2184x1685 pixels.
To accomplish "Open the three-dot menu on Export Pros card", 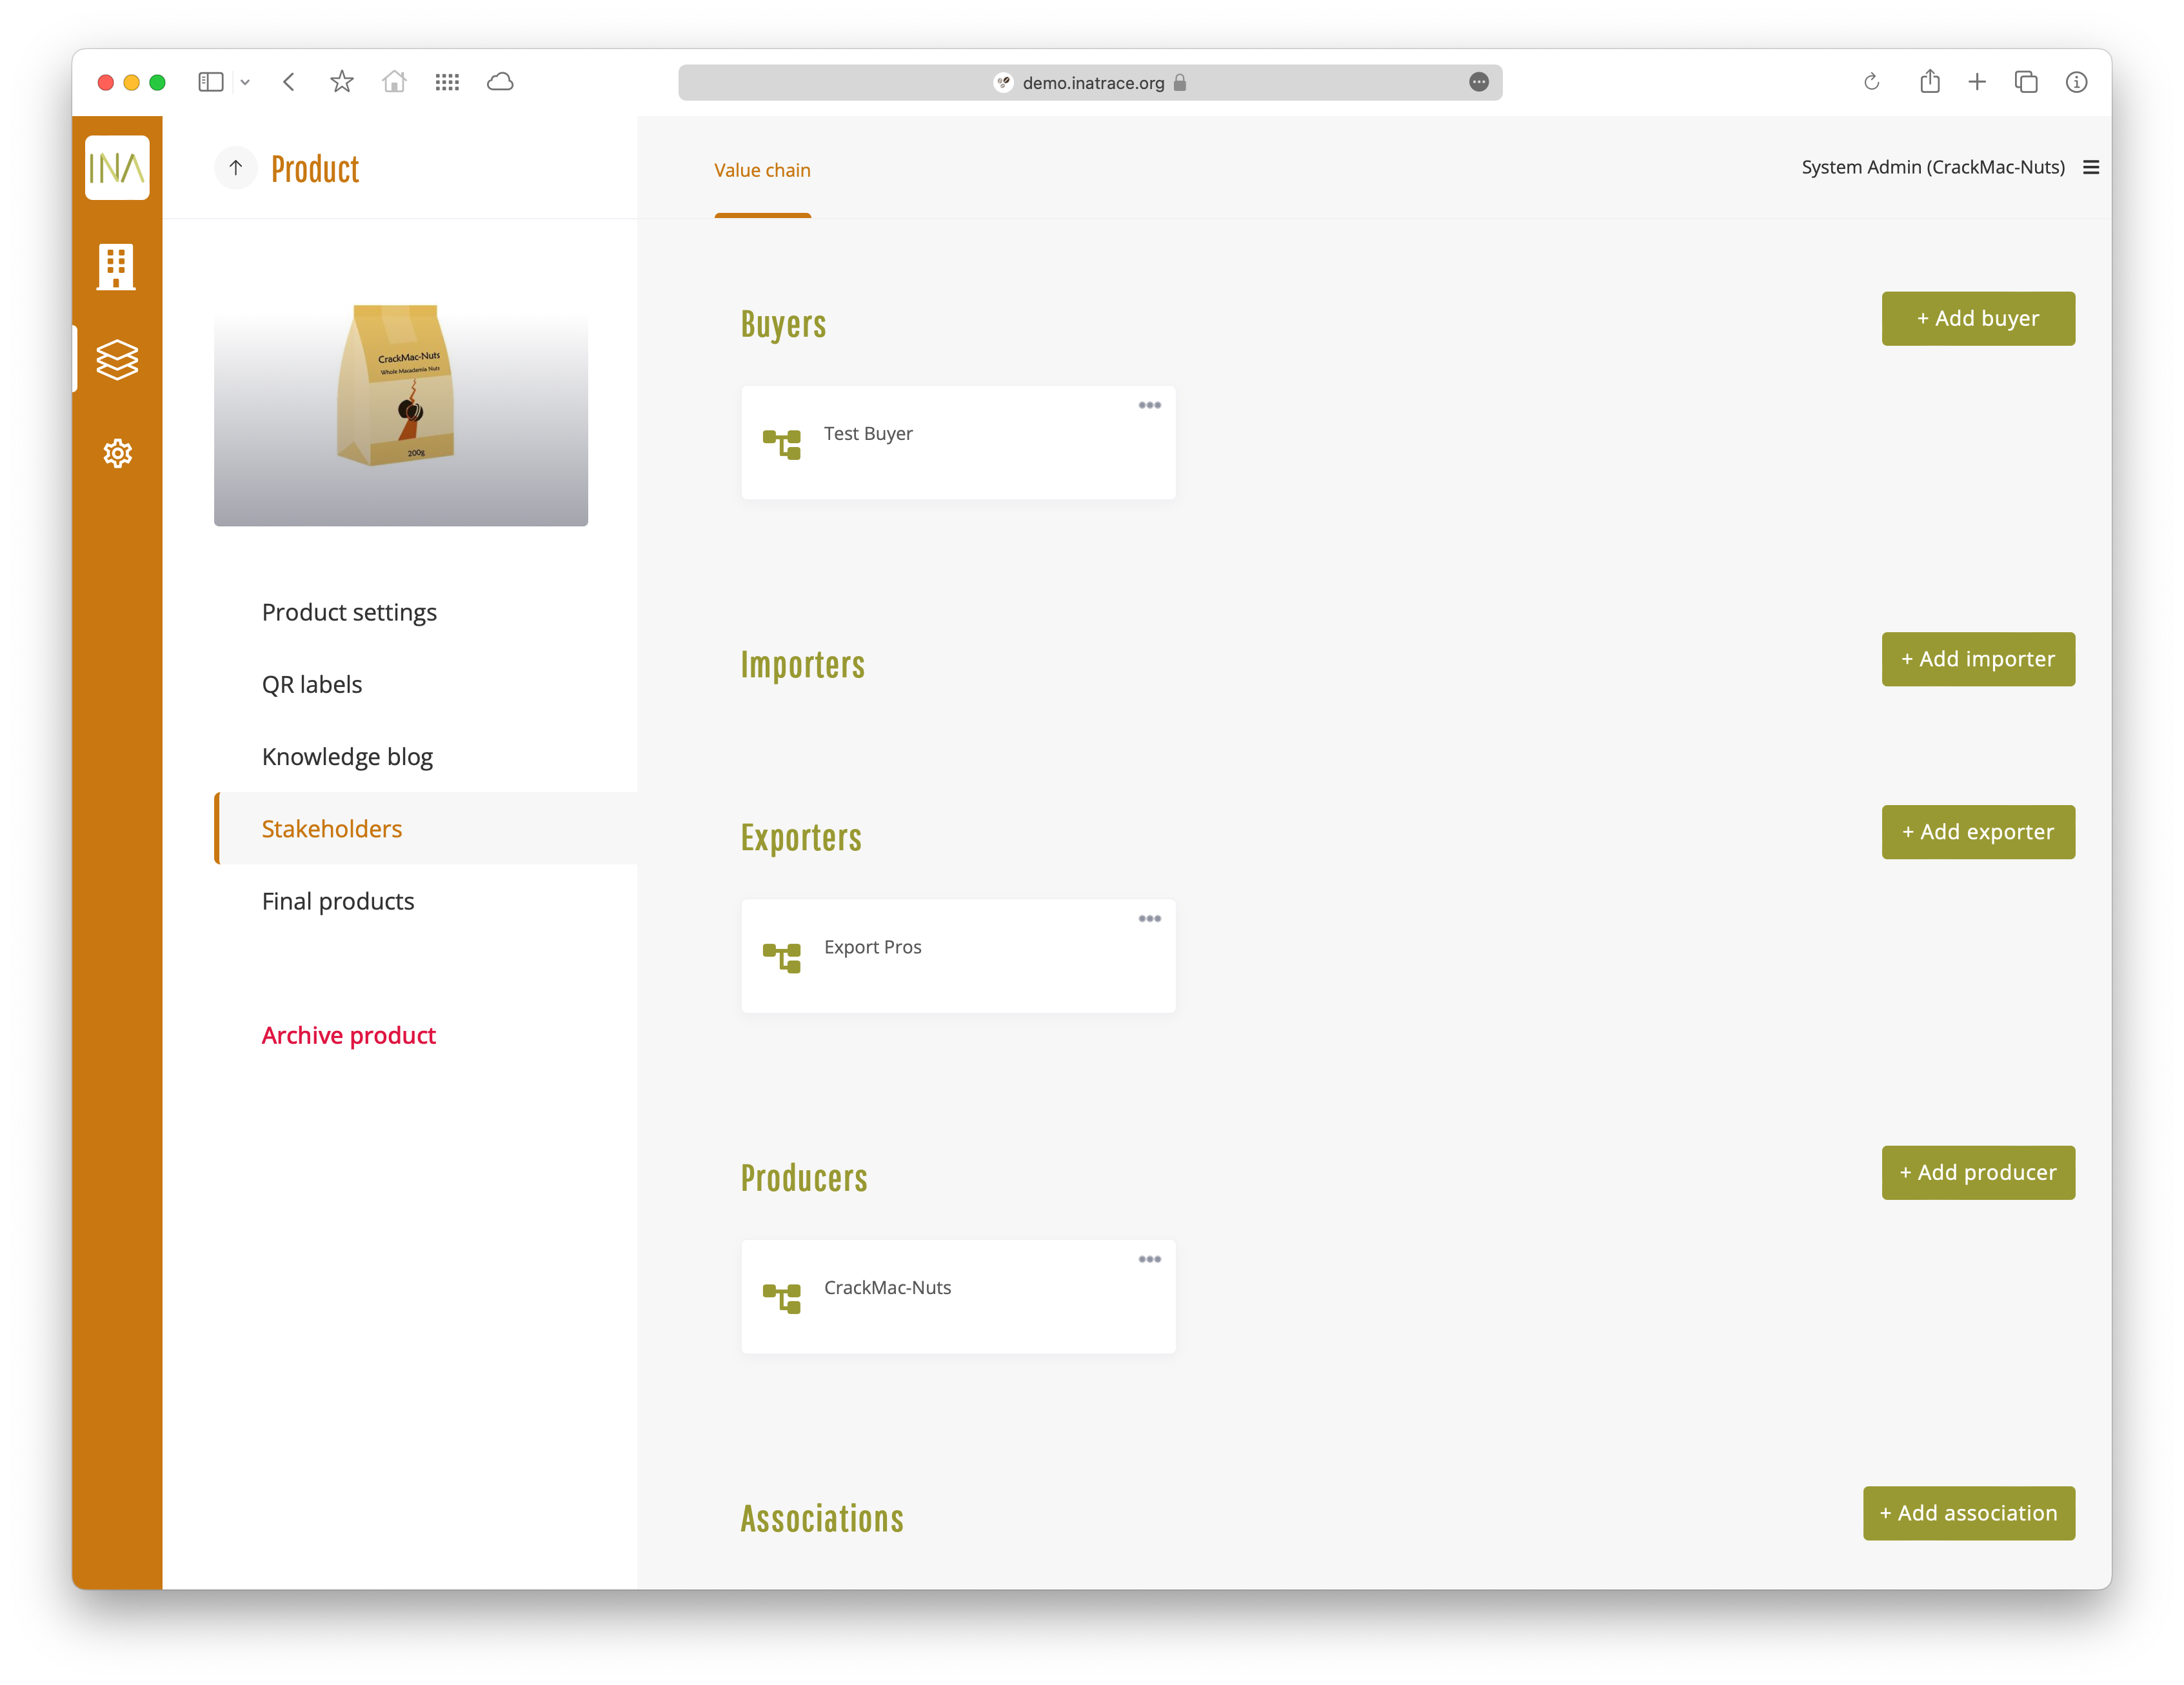I will (x=1150, y=918).
